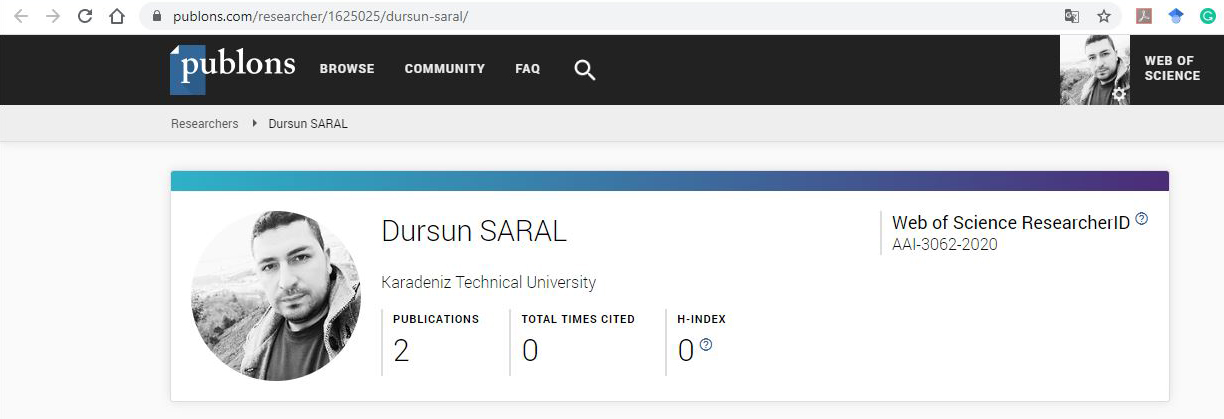Open the Browse menu
The width and height of the screenshot is (1224, 419).
(x=347, y=69)
